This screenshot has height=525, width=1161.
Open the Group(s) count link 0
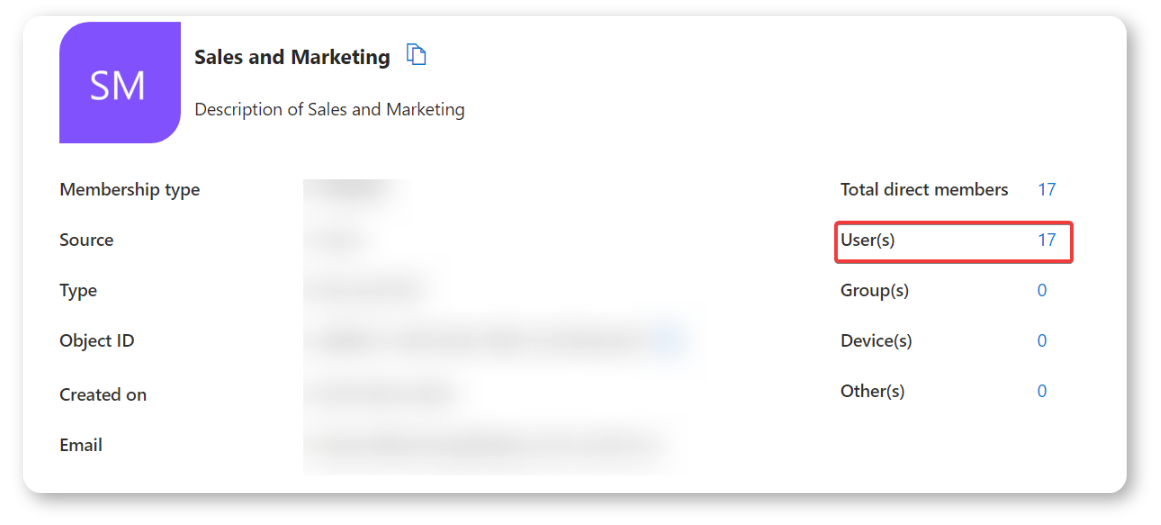pyautogui.click(x=1041, y=290)
